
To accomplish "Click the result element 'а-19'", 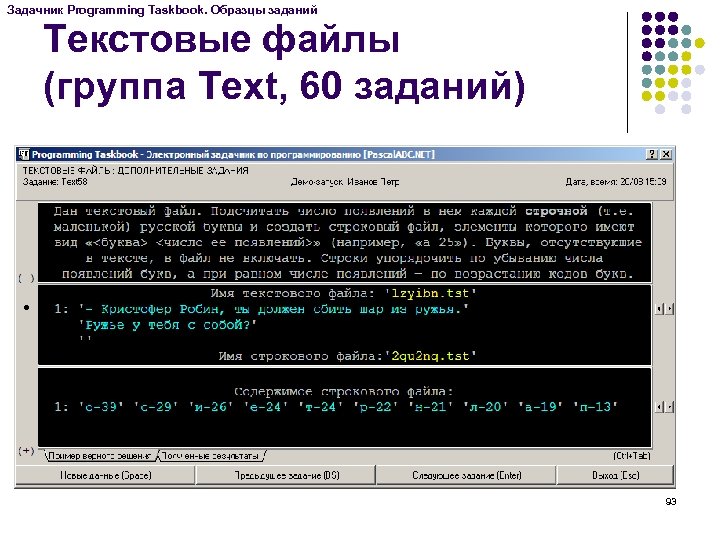I will [x=540, y=407].
